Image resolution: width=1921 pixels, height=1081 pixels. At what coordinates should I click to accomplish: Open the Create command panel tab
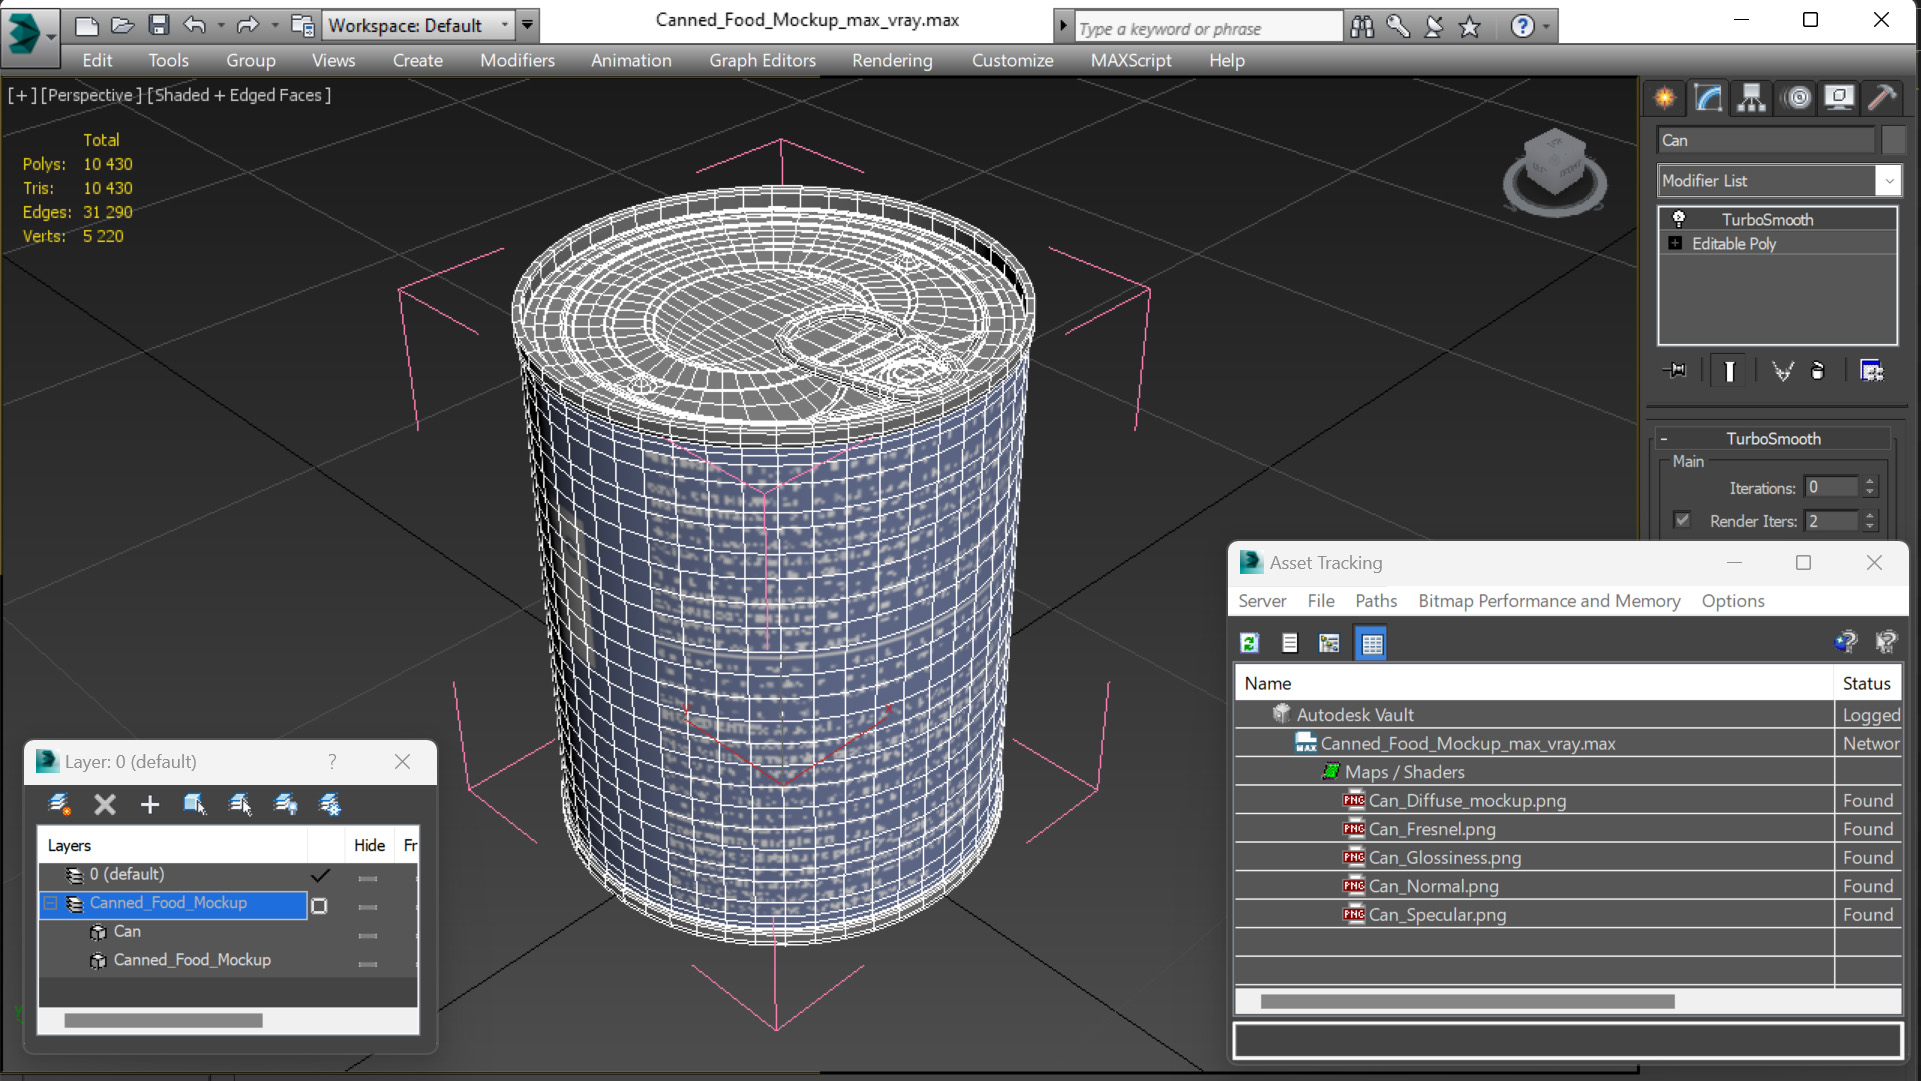coord(1665,97)
